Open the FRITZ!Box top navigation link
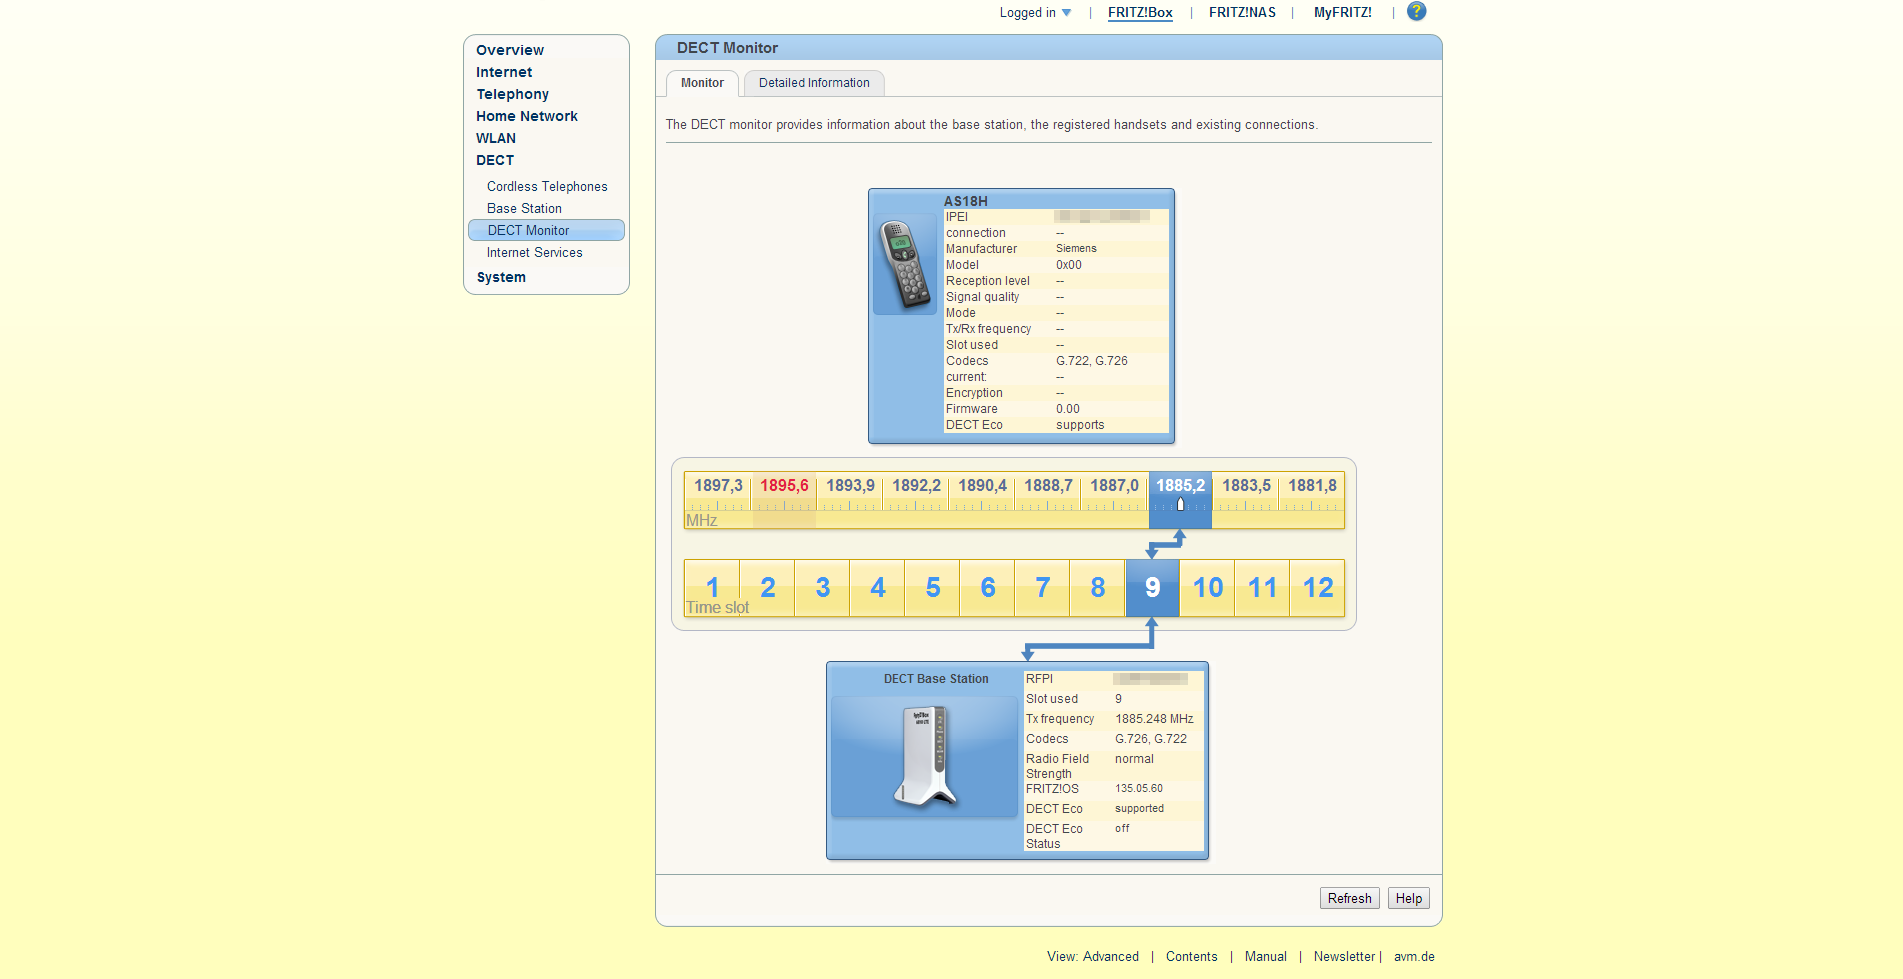This screenshot has height=979, width=1903. [1140, 13]
